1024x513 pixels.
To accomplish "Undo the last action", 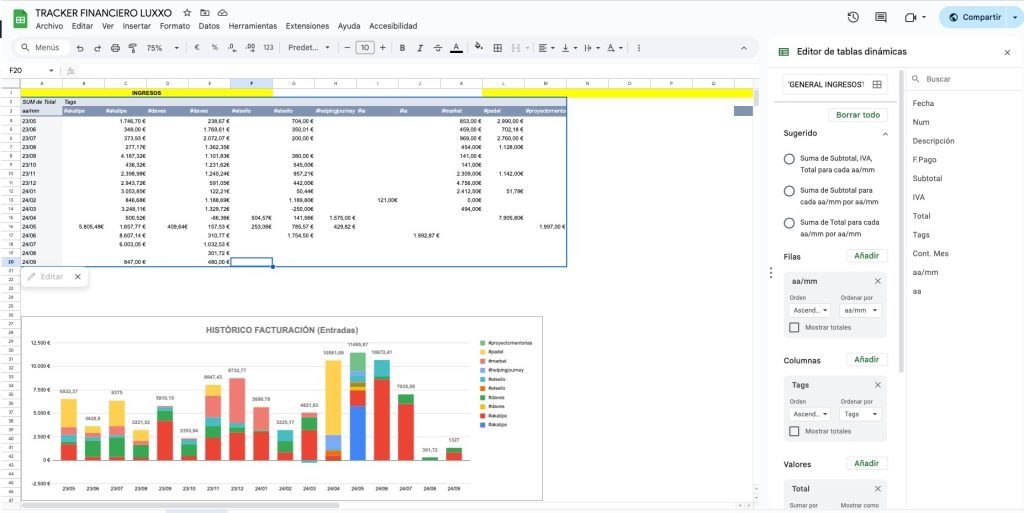I will (80, 48).
